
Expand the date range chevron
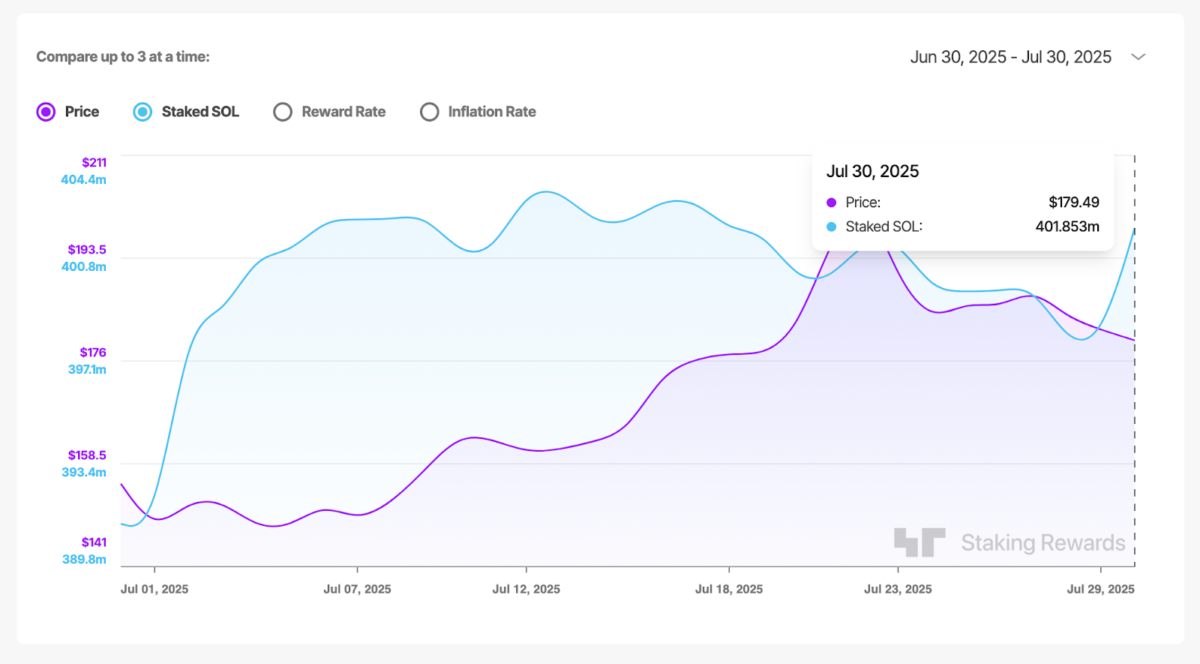pyautogui.click(x=1137, y=57)
